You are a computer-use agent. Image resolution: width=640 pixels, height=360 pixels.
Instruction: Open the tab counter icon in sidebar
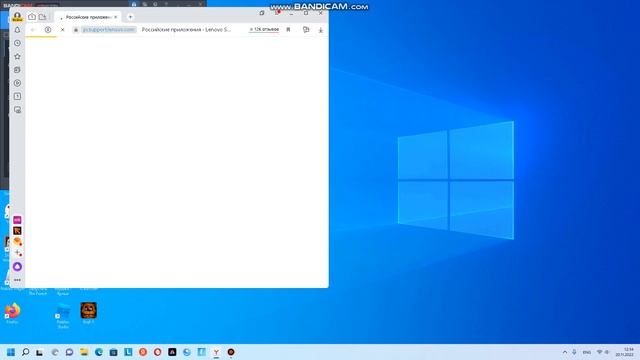(17, 96)
